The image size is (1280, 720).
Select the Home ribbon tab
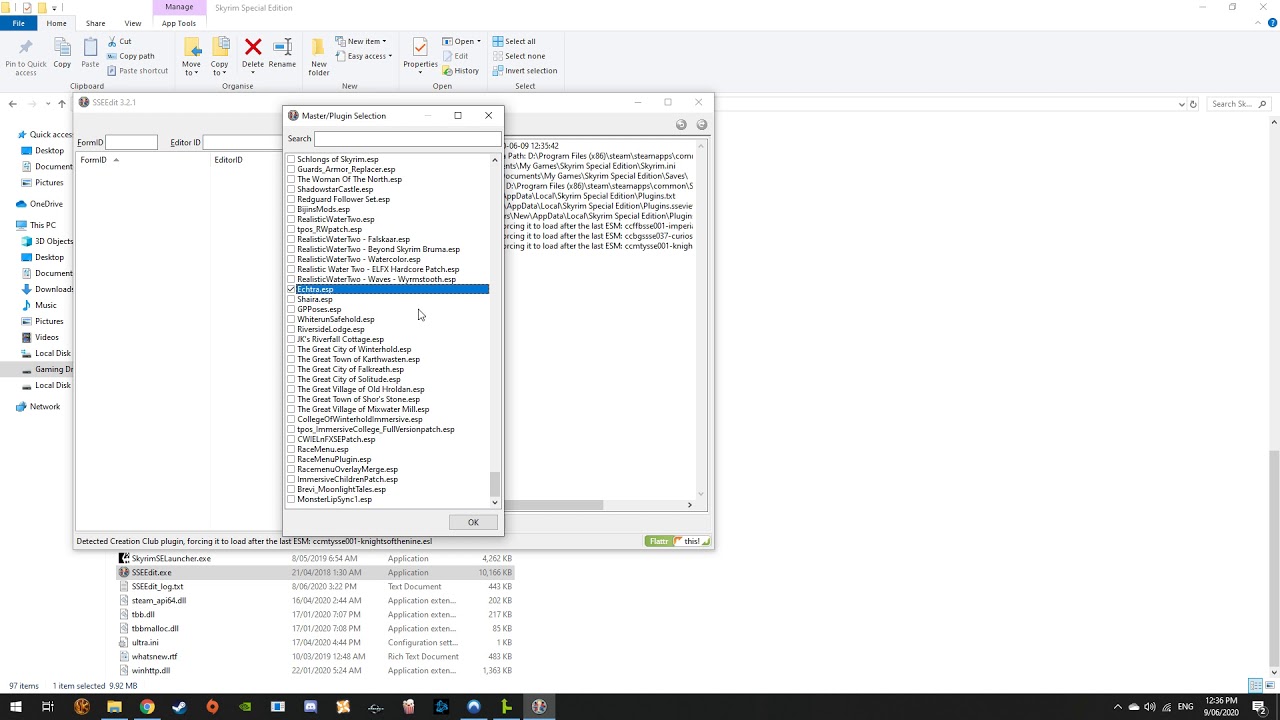click(x=57, y=23)
